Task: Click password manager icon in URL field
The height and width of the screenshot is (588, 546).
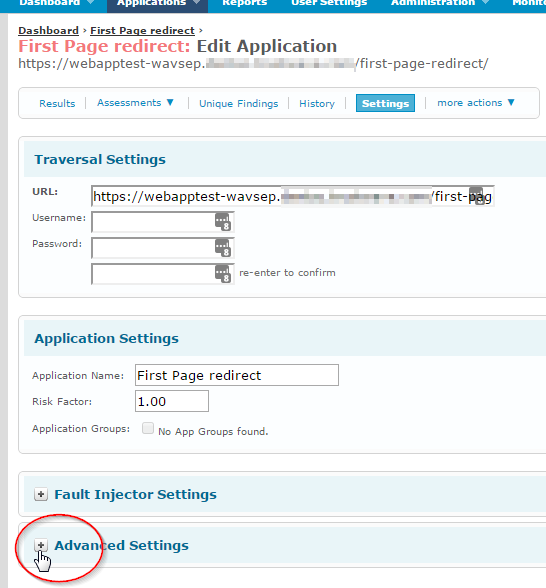Action: [476, 196]
